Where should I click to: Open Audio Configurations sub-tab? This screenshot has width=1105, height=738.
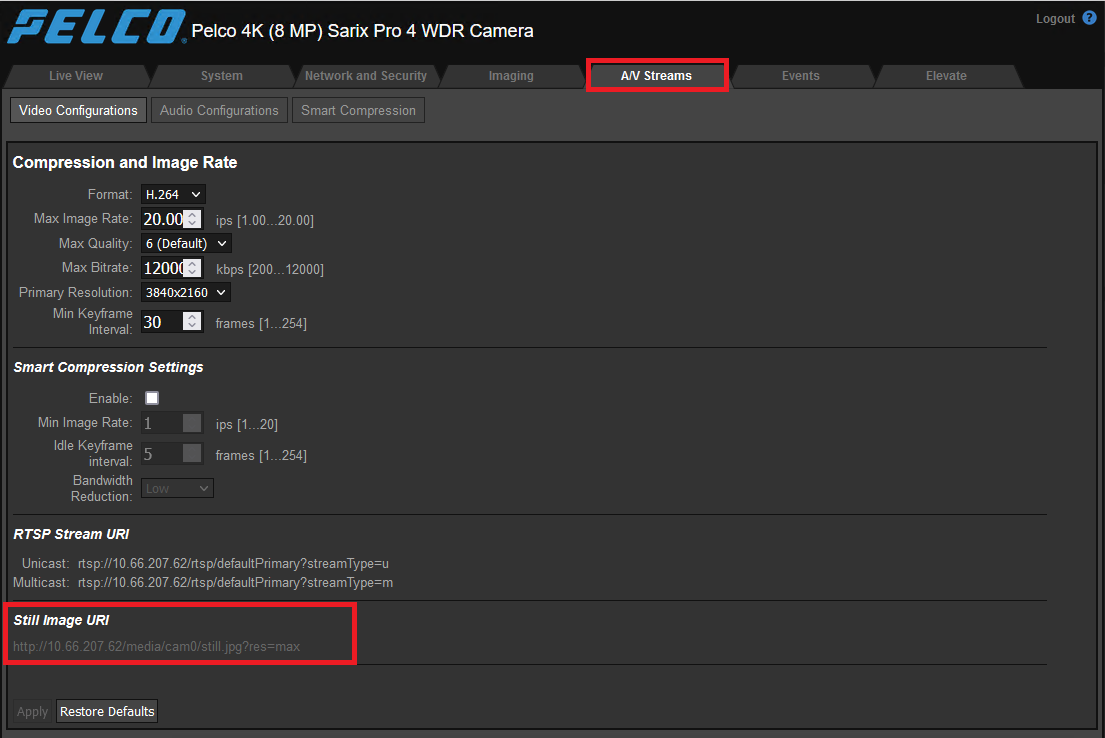(x=219, y=111)
